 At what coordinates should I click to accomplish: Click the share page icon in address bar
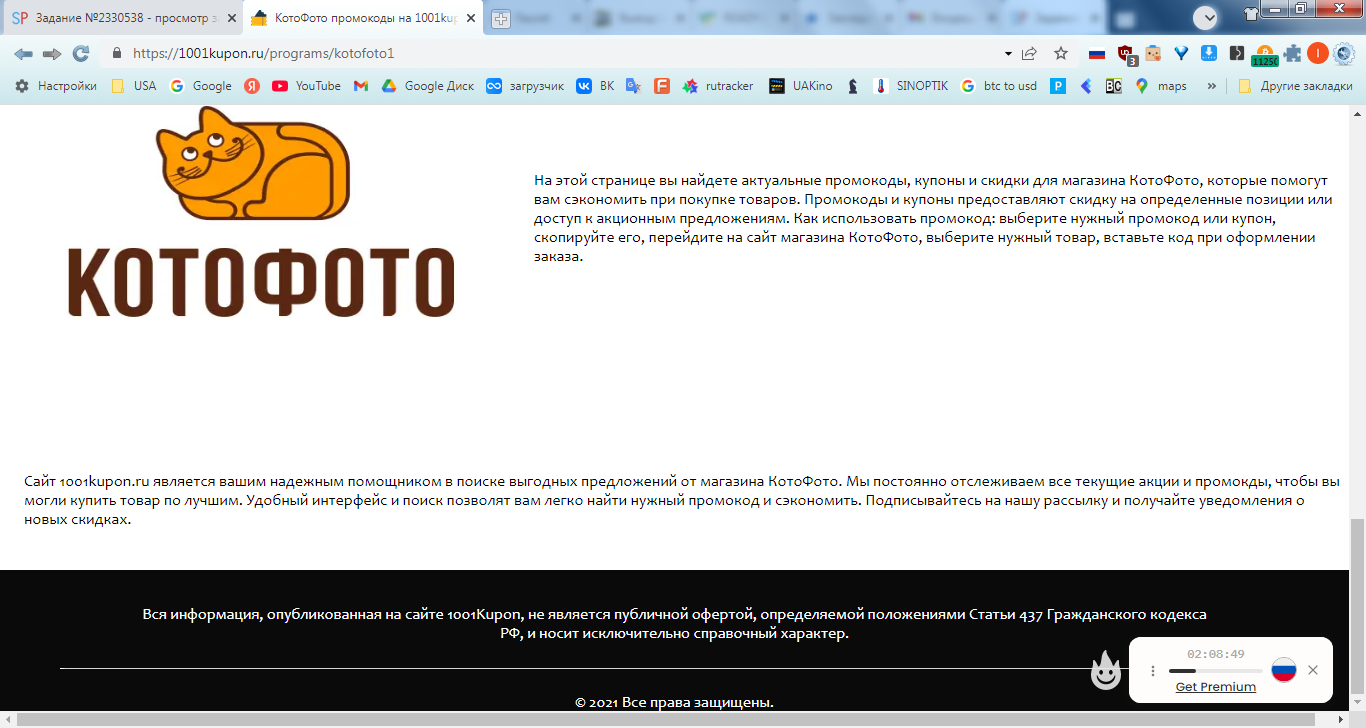(1029, 53)
